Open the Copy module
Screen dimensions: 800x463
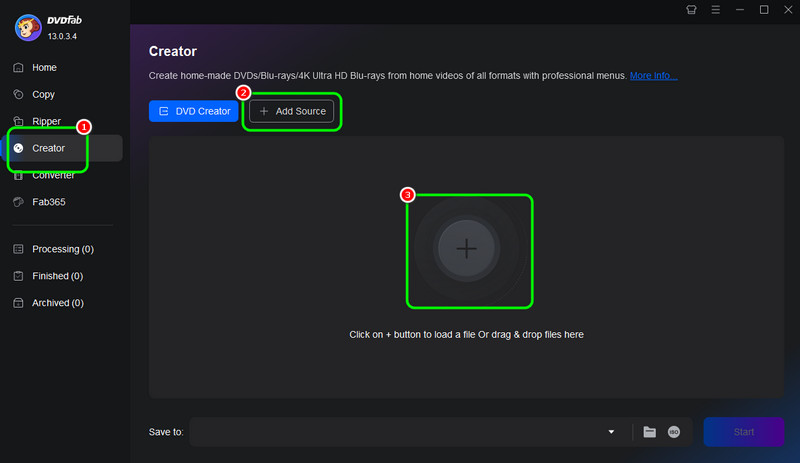click(43, 94)
